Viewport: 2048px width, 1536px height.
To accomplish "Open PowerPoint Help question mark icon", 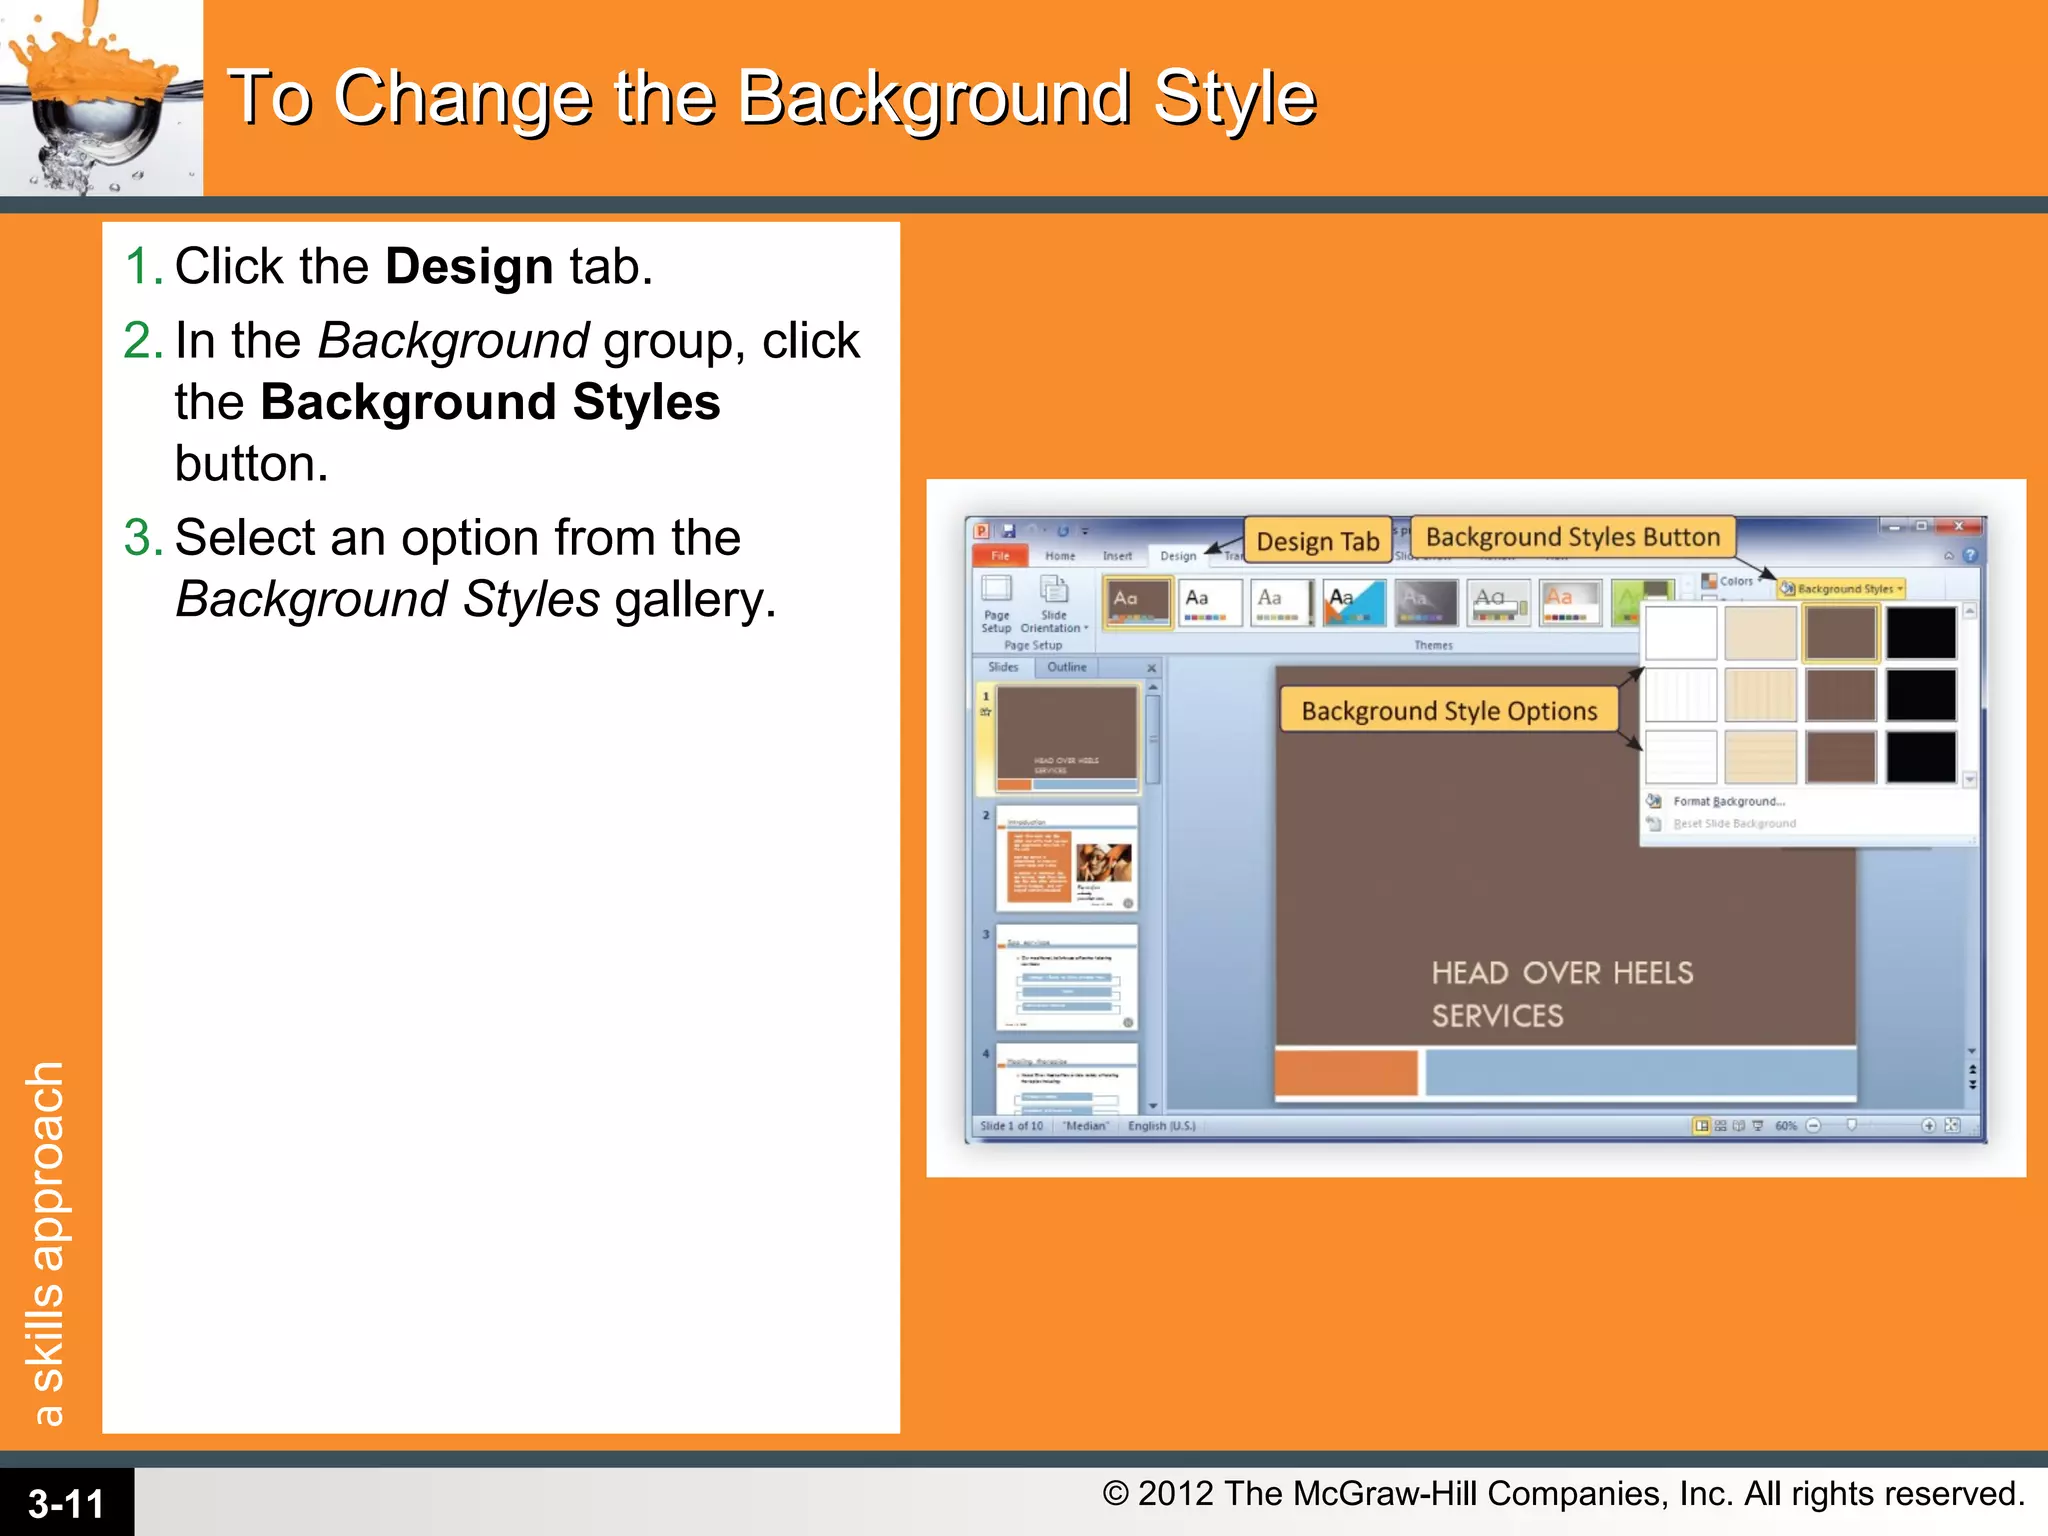I will pyautogui.click(x=1969, y=555).
